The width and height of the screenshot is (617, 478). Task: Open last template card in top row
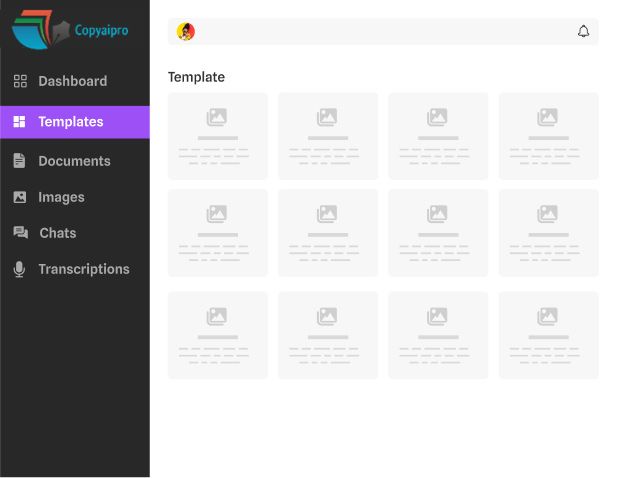548,136
